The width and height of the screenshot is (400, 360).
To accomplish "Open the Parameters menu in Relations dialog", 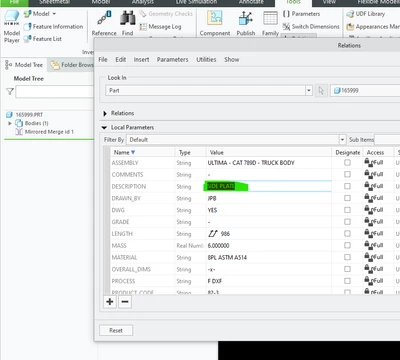I will pos(172,59).
